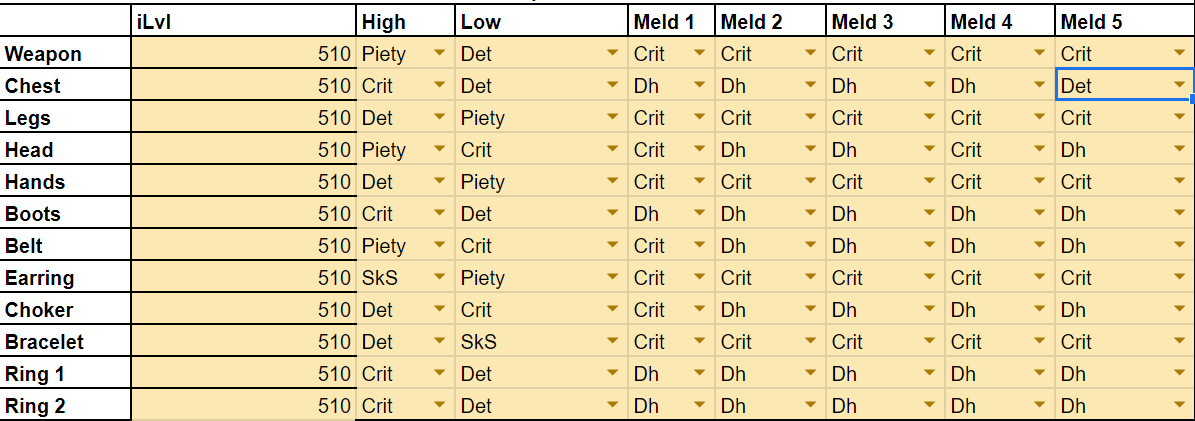Expand the Bracelet Low SkS dropdown arrow
This screenshot has height=421, width=1195.
pos(612,342)
